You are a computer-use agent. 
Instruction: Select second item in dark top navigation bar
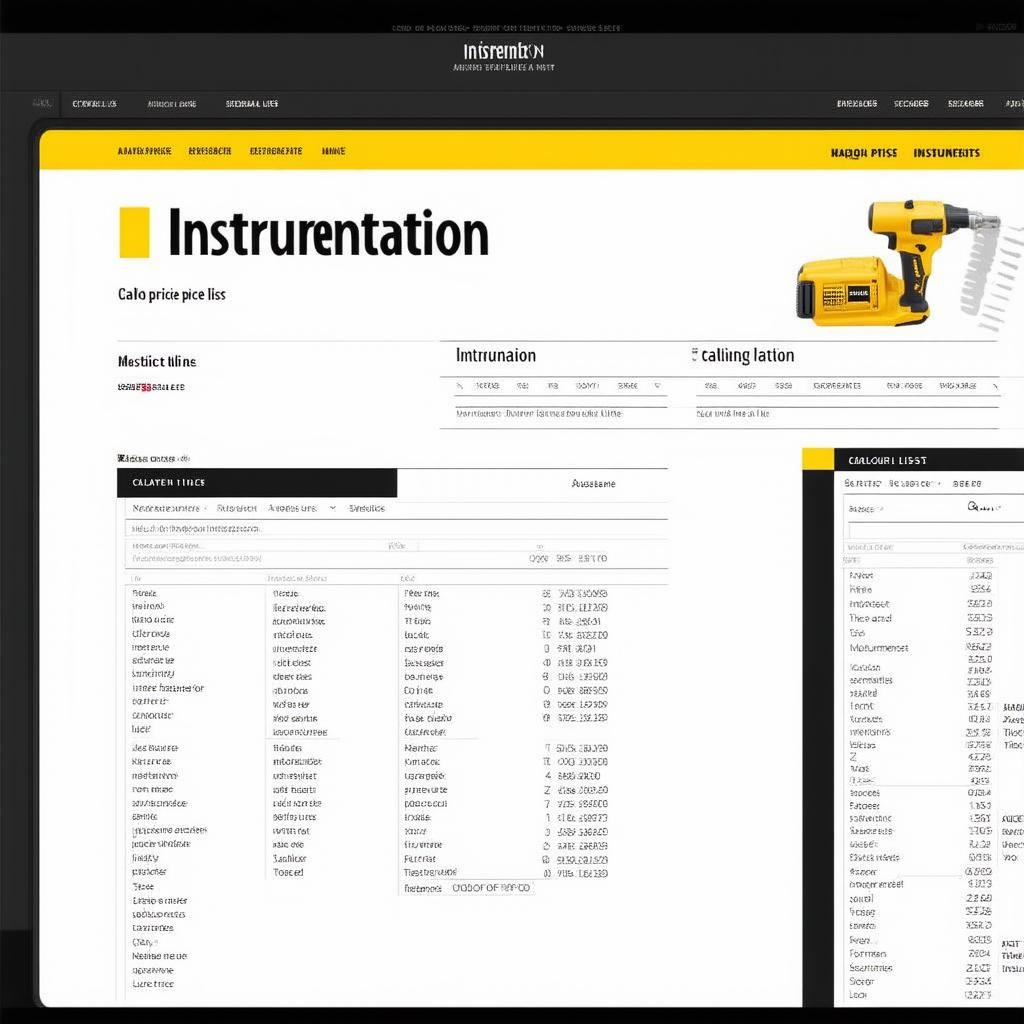pos(171,103)
